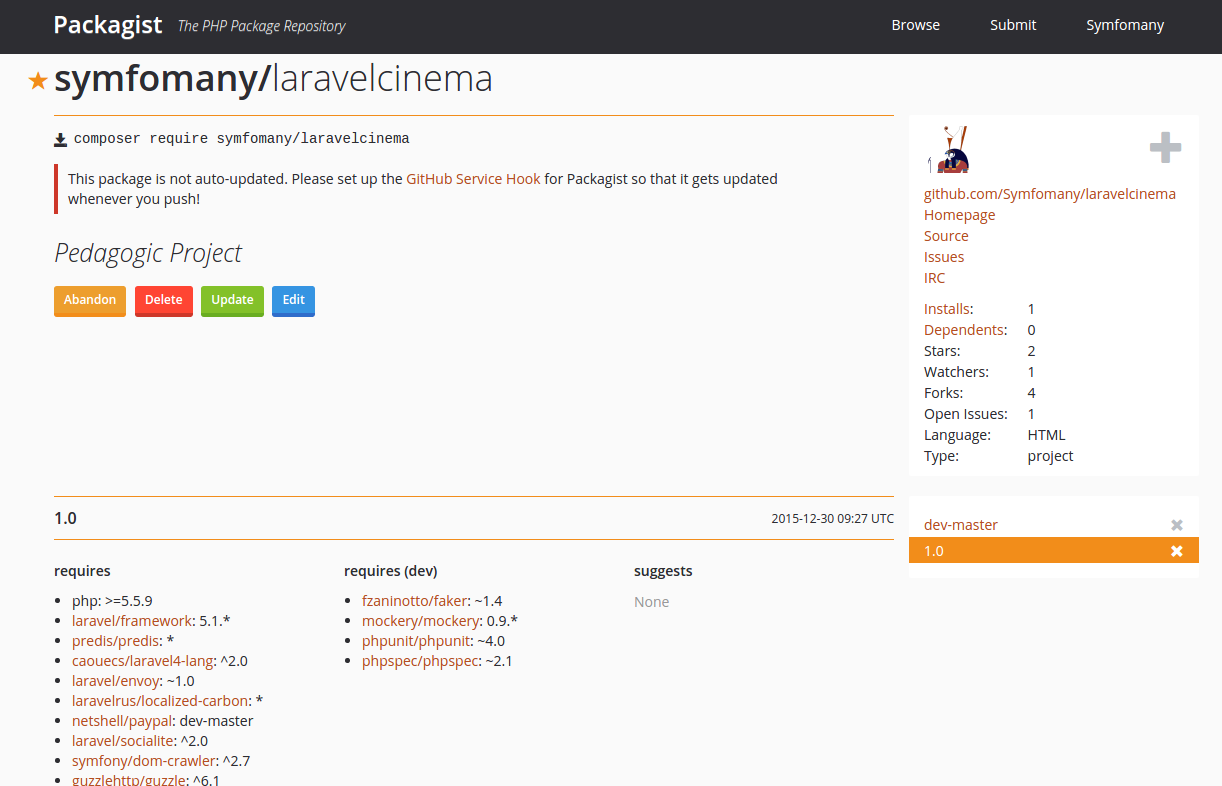Click the download icon before composer command
The height and width of the screenshot is (786, 1222).
coord(61,139)
